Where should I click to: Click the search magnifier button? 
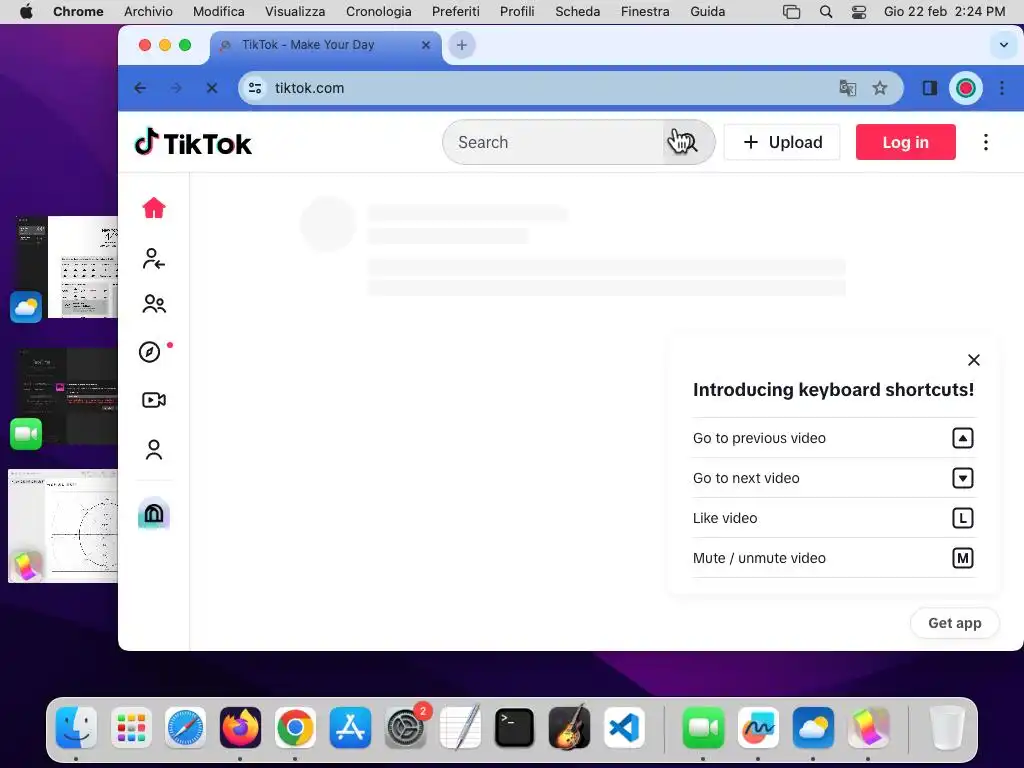688,142
